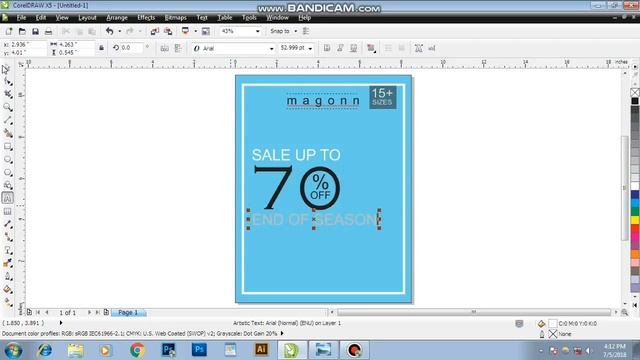This screenshot has width=640, height=360.
Task: Open Photoshop from the taskbar
Action: tap(199, 350)
